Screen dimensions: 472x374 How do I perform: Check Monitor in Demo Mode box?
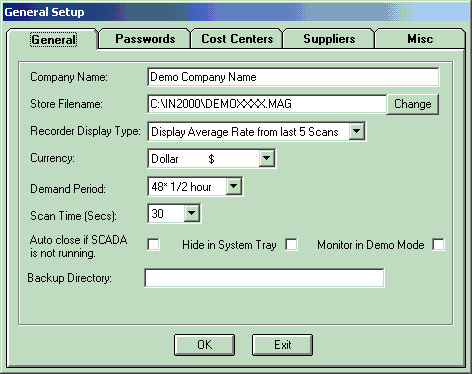tap(438, 245)
